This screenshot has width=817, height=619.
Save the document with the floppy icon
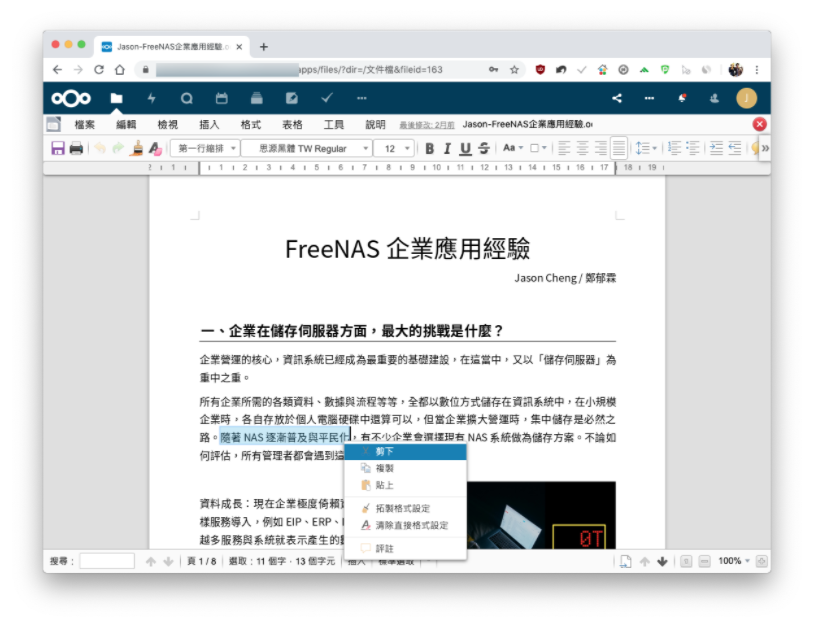[x=58, y=148]
